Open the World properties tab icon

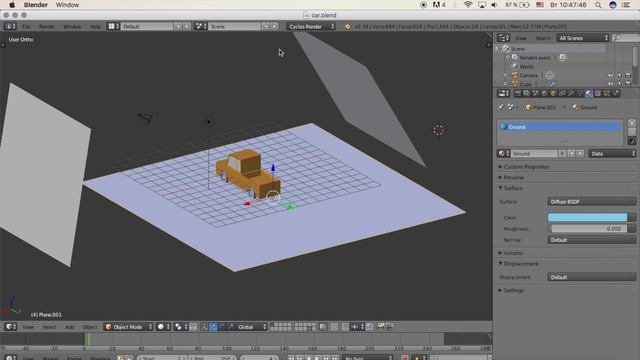click(x=544, y=93)
